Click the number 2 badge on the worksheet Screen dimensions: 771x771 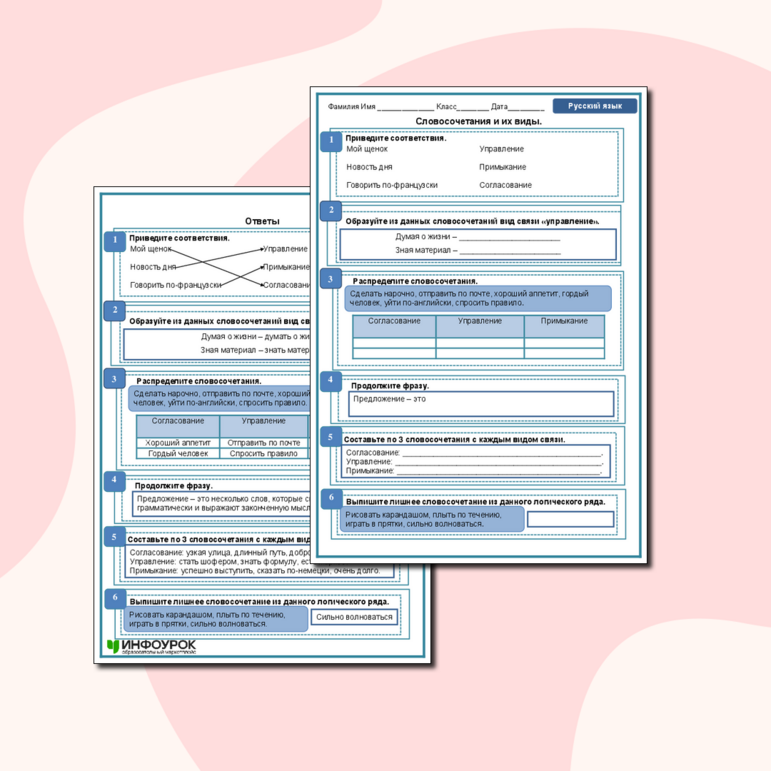pyautogui.click(x=330, y=211)
